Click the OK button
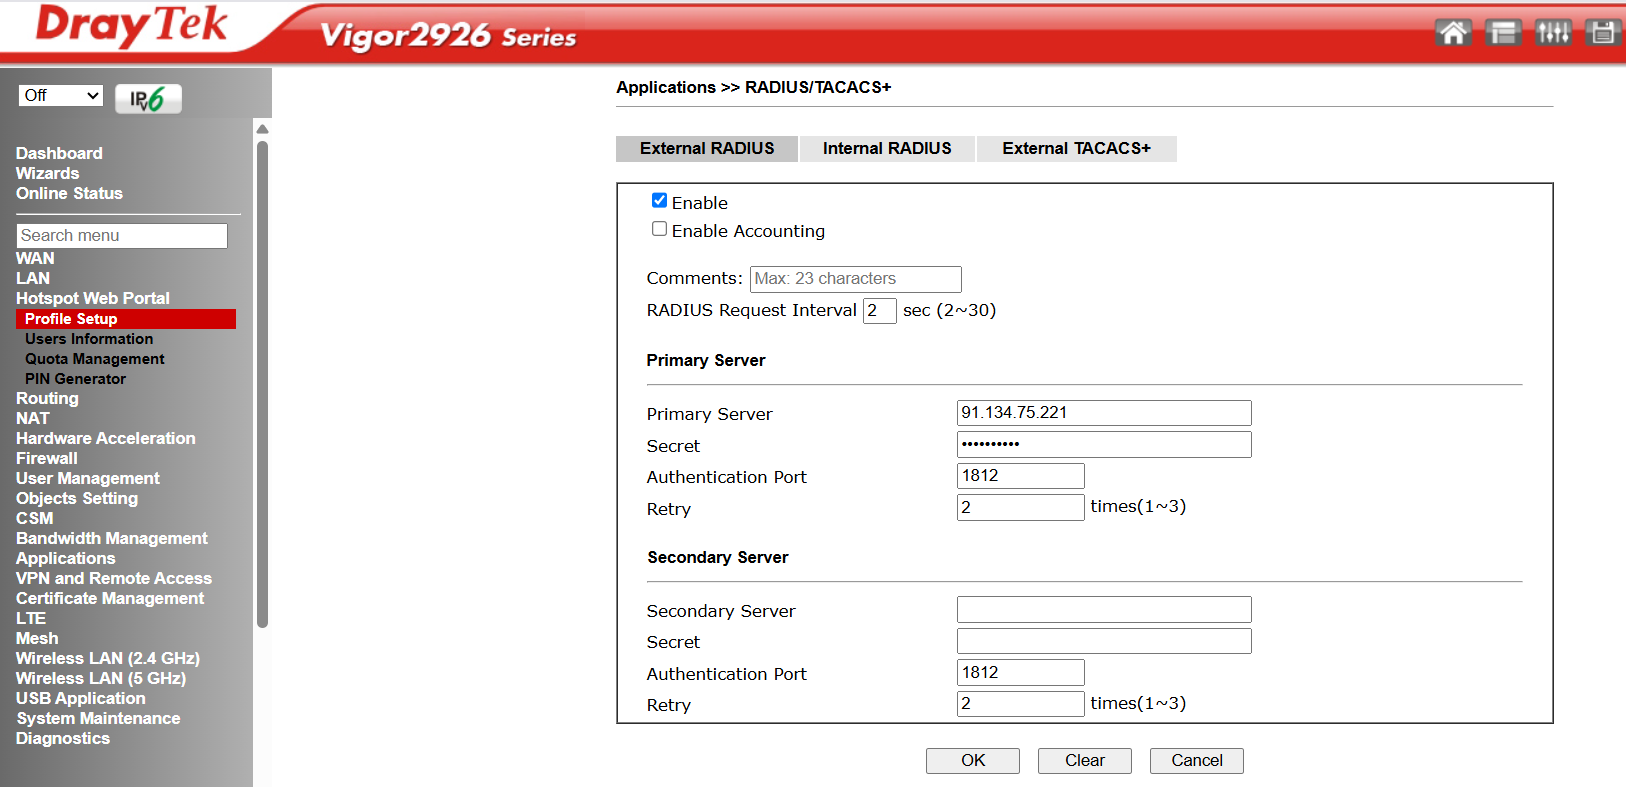 973,761
